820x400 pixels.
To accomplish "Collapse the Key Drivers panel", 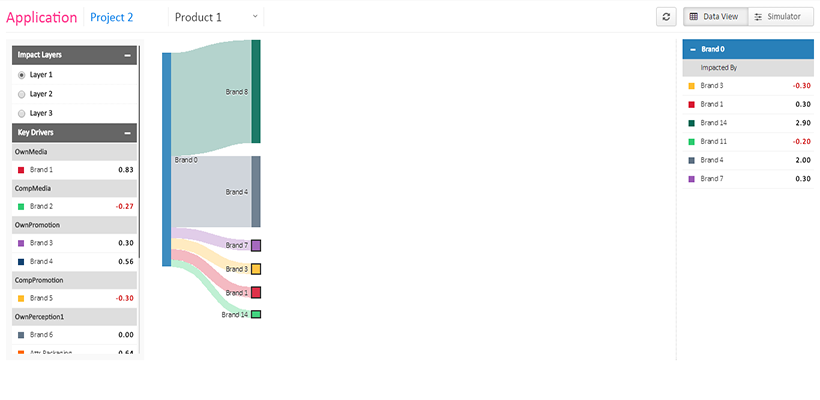I will (x=127, y=132).
